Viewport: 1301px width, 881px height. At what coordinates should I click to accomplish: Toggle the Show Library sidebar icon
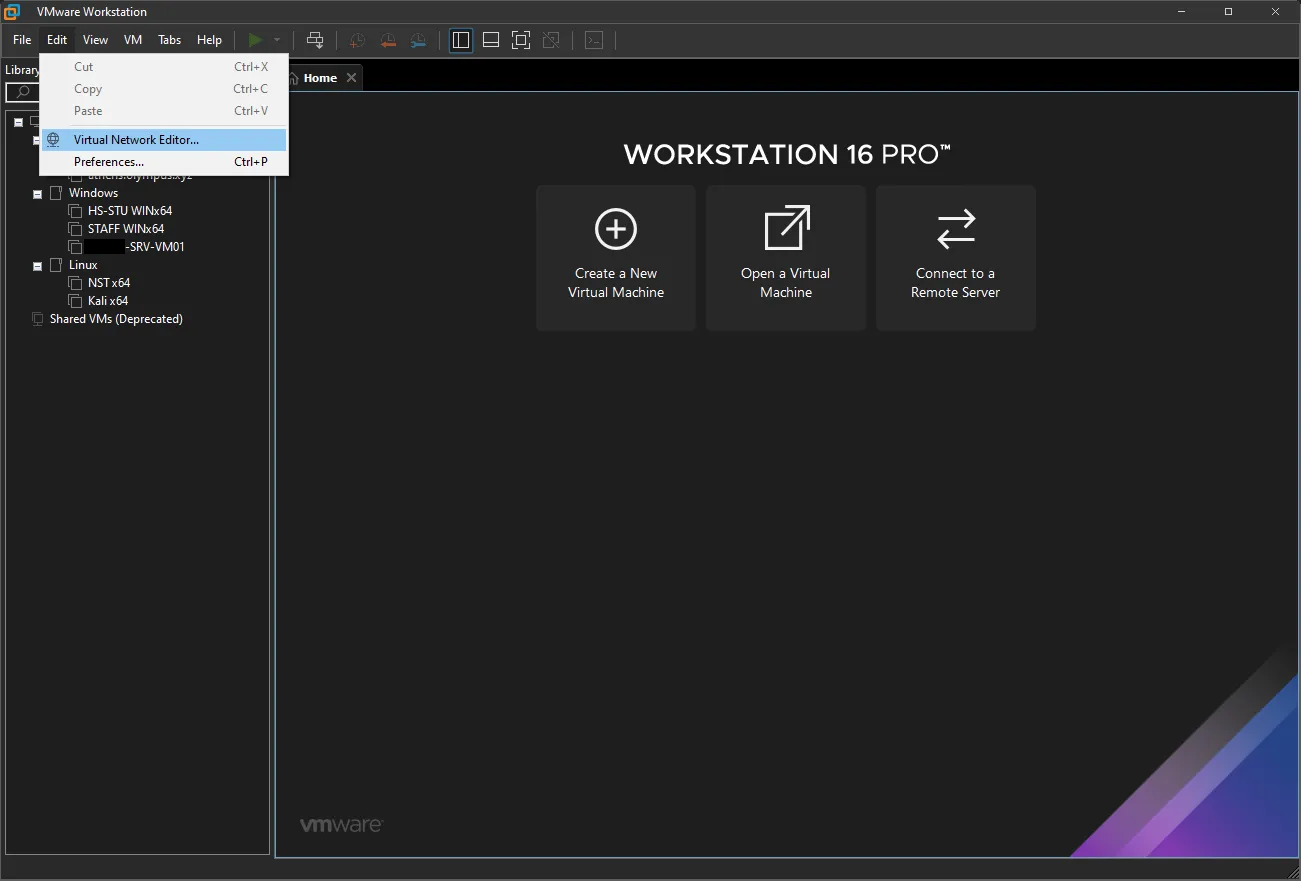tap(461, 40)
